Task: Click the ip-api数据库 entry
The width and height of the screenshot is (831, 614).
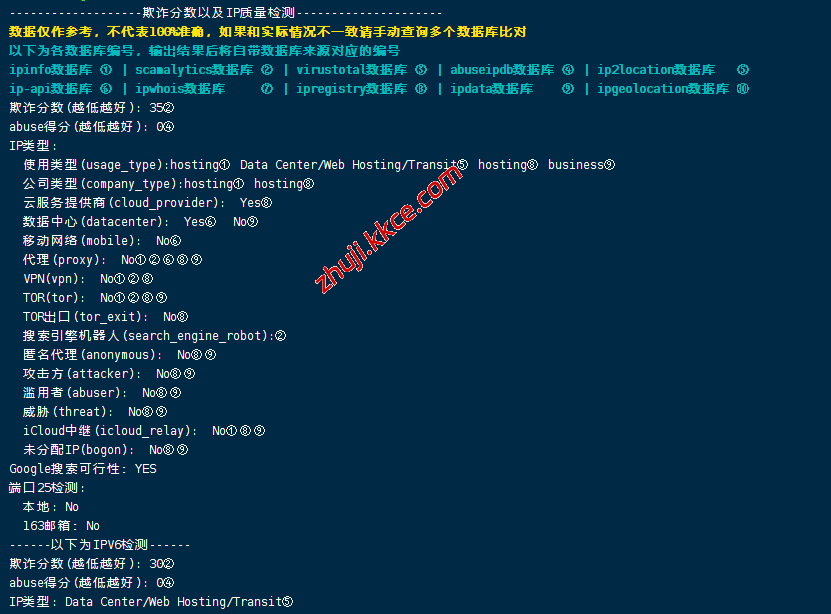Action: [x=50, y=89]
